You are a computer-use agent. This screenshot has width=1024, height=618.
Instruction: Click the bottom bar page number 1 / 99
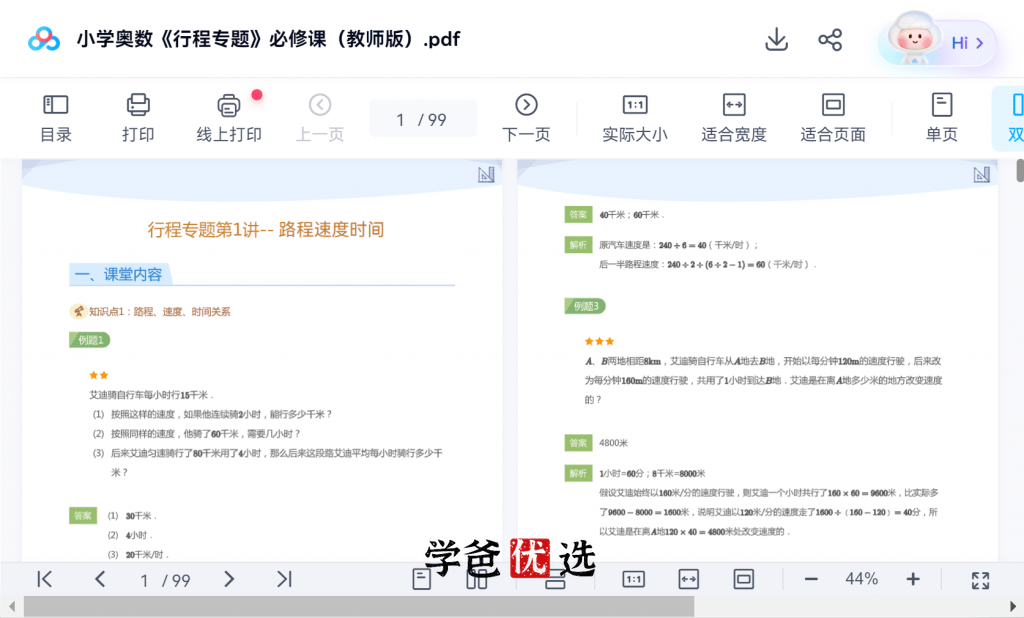tap(165, 580)
